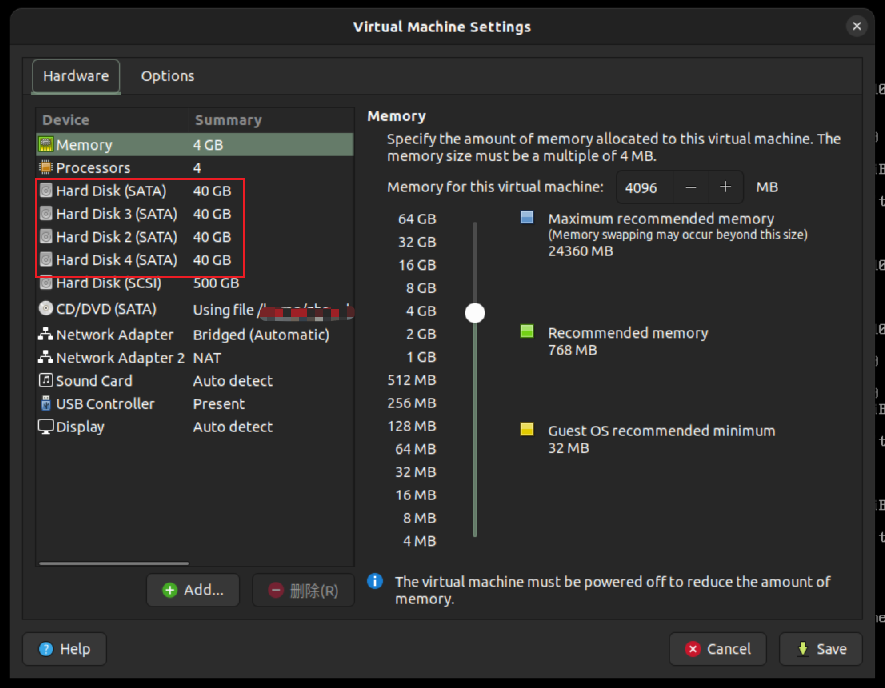The width and height of the screenshot is (885, 688).
Task: Click the blue information icon near warning
Action: point(375,581)
